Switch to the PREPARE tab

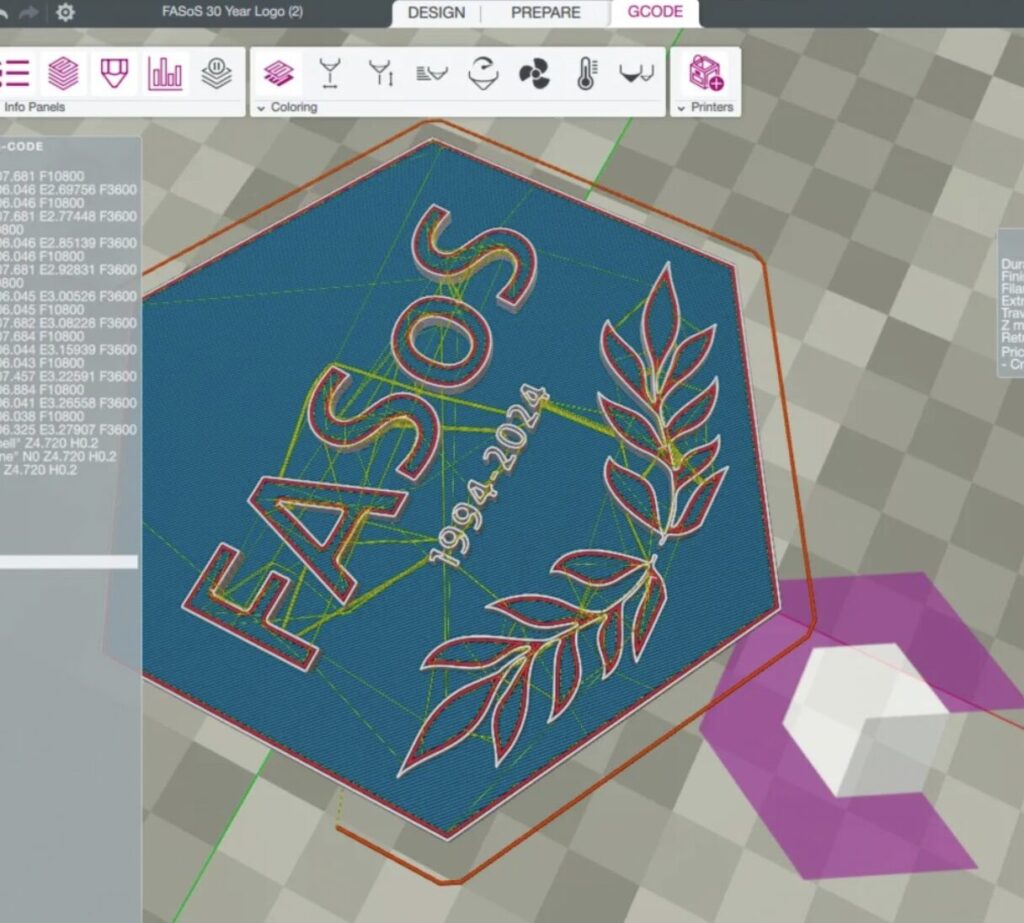pos(545,12)
